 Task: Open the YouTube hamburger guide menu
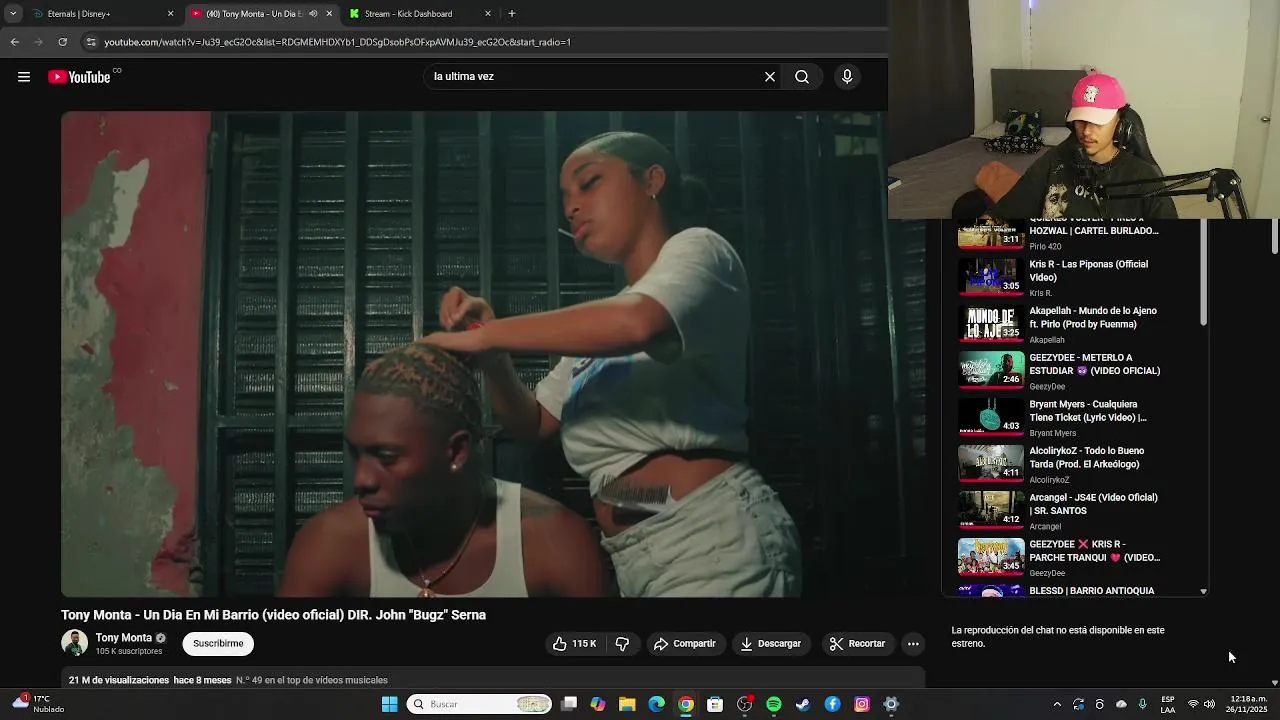[x=24, y=77]
